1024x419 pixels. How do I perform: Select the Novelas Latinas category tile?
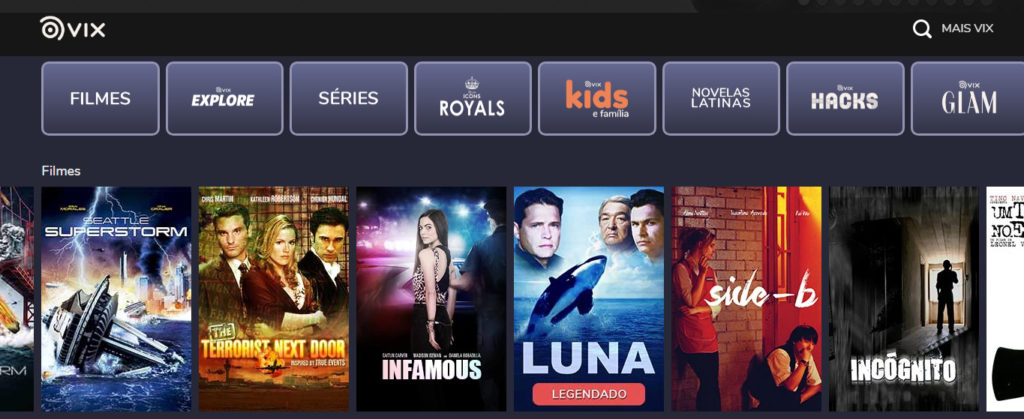click(x=721, y=99)
